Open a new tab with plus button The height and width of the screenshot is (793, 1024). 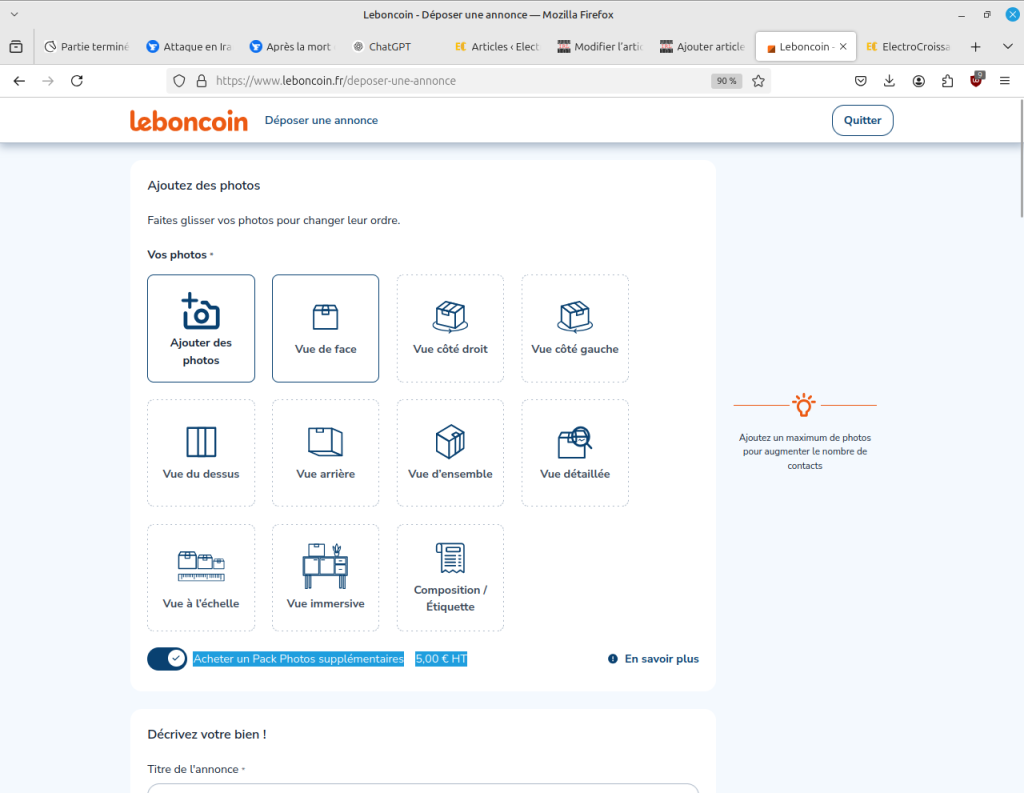(x=976, y=46)
